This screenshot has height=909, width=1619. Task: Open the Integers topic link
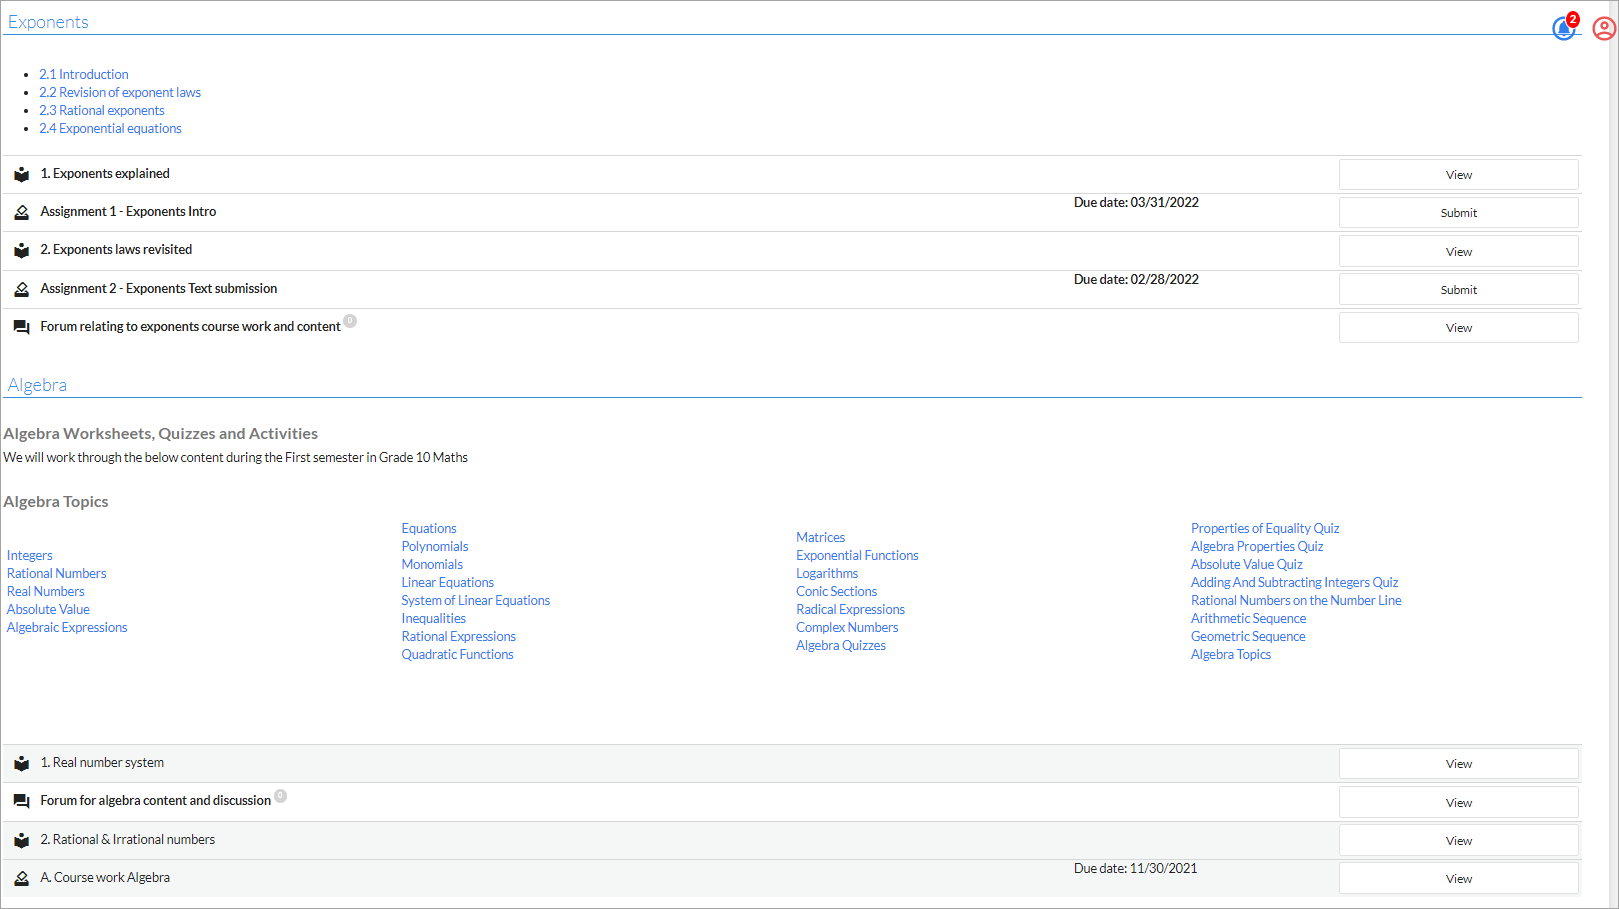30,556
